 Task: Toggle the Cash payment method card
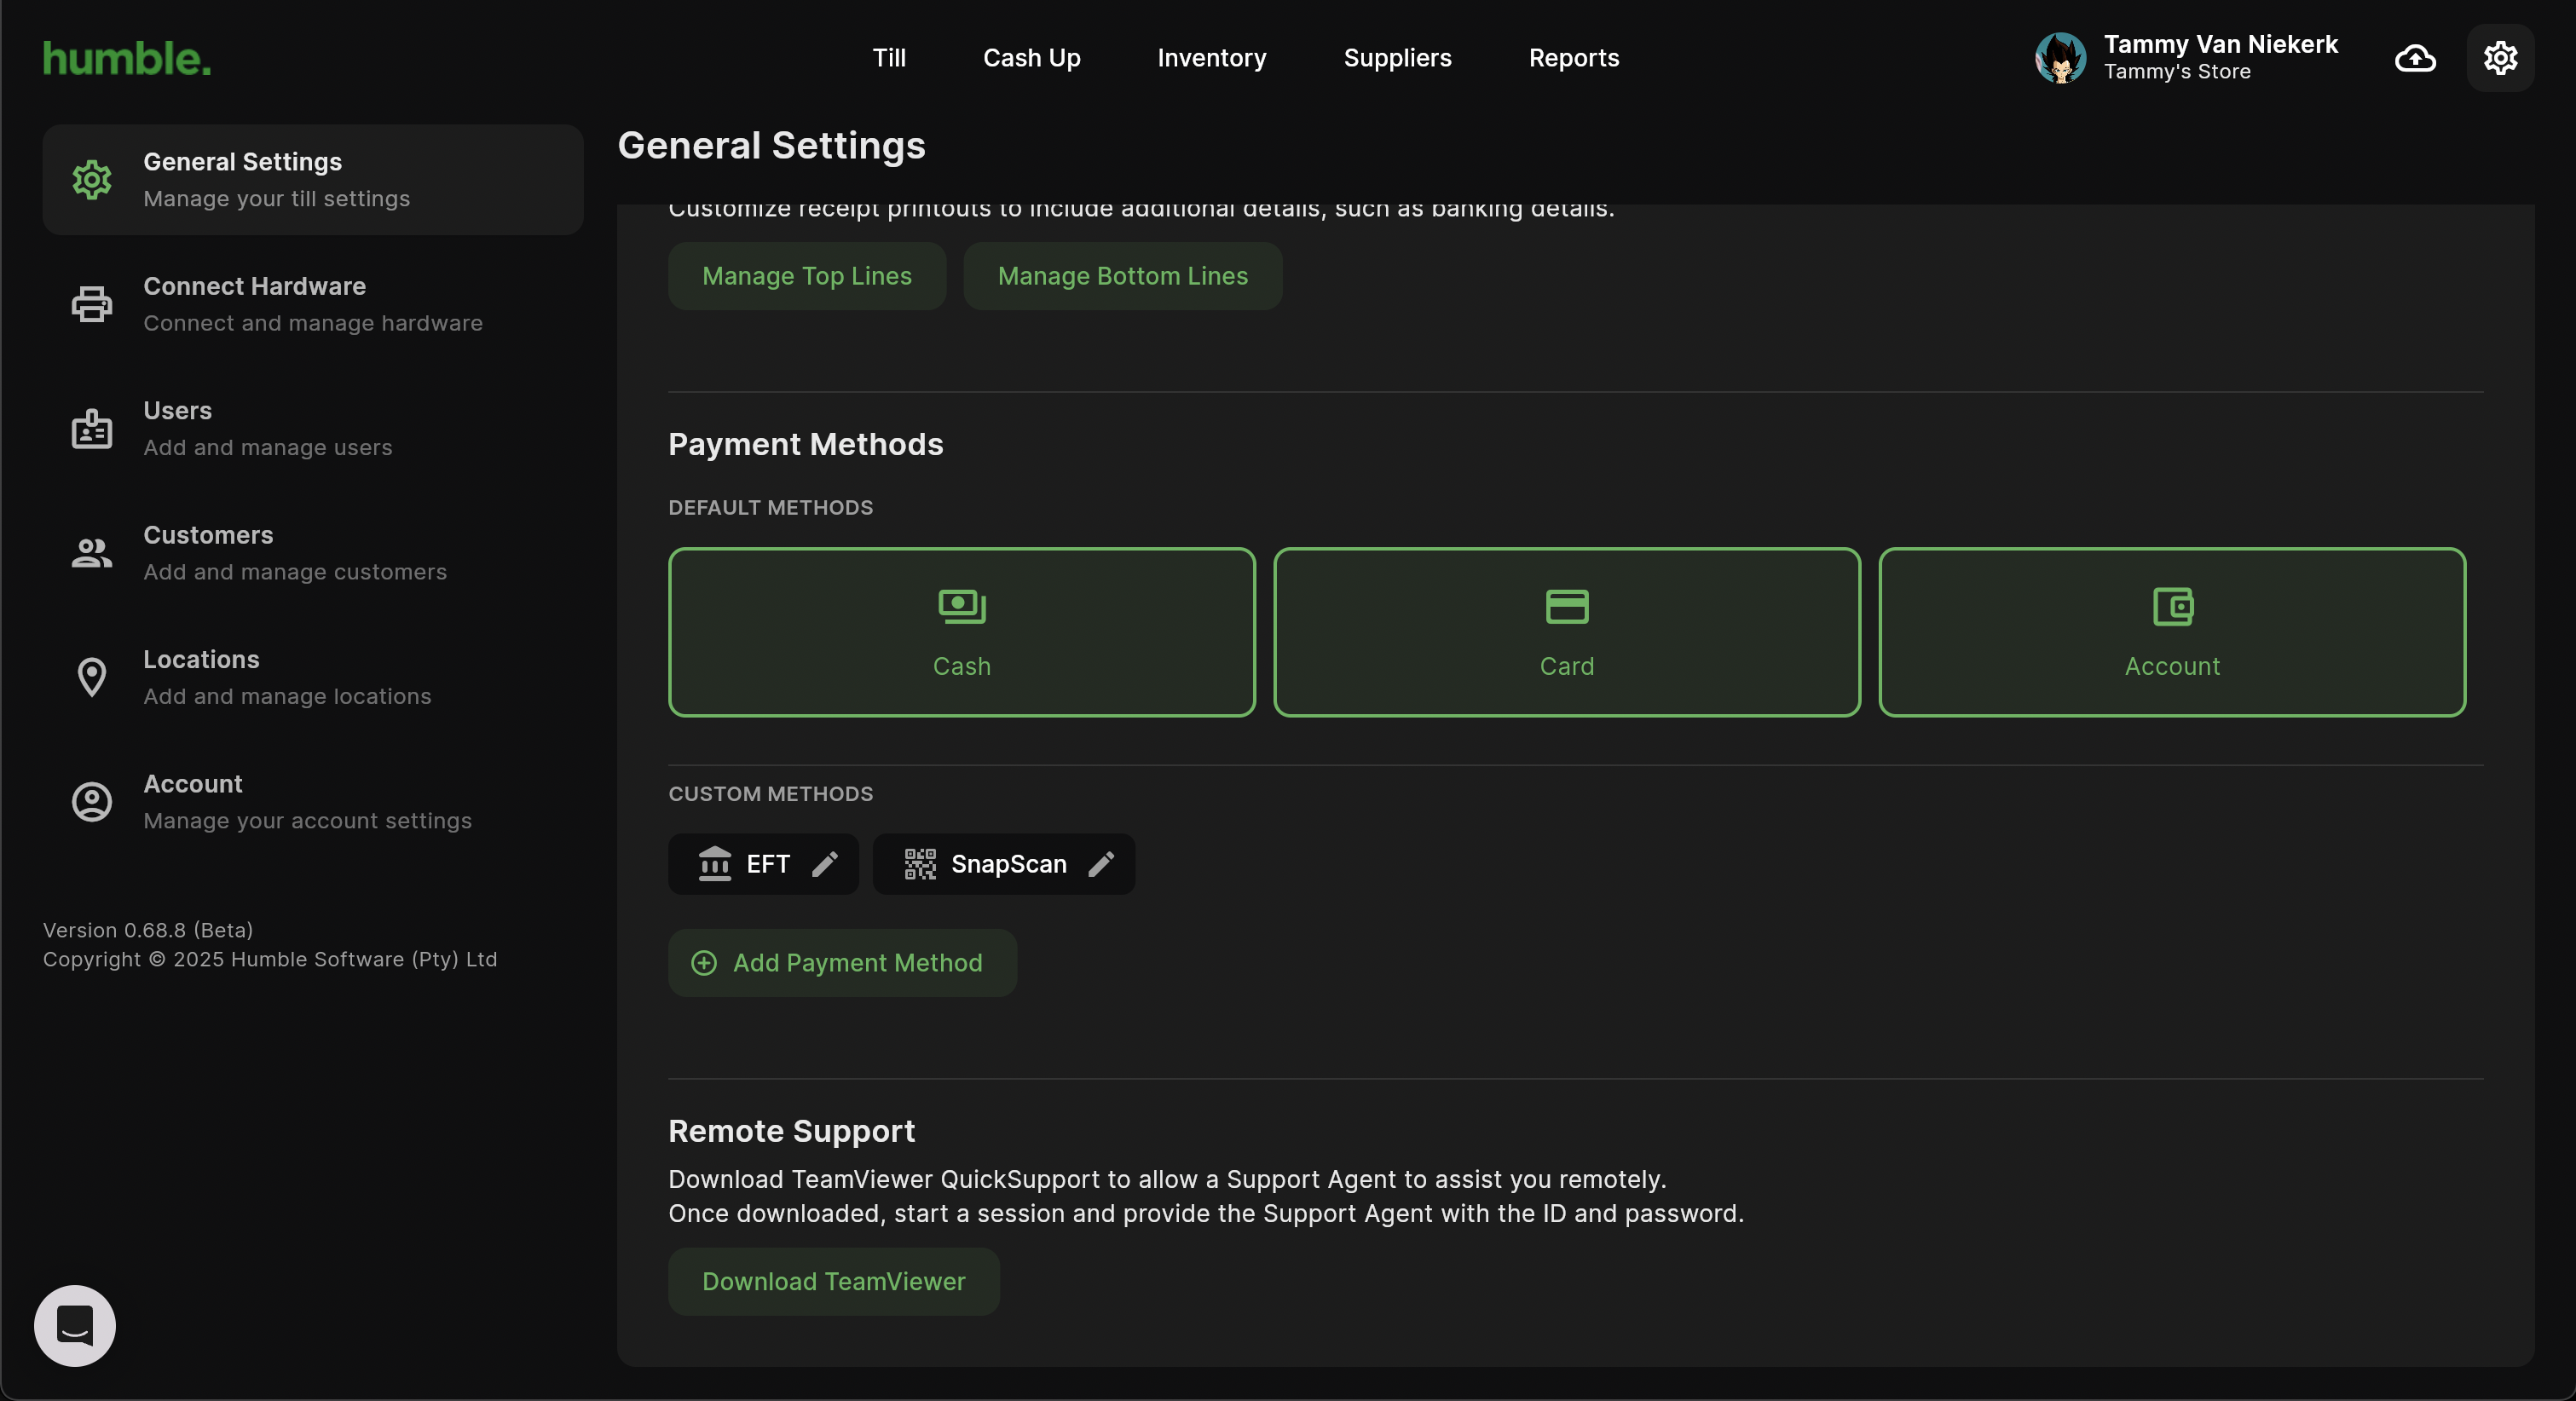962,632
